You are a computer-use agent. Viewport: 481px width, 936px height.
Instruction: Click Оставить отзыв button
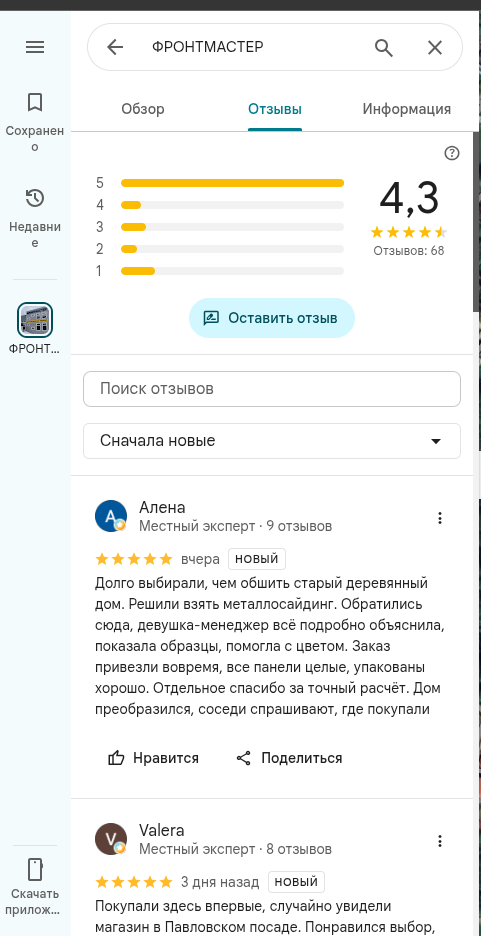[x=272, y=318]
